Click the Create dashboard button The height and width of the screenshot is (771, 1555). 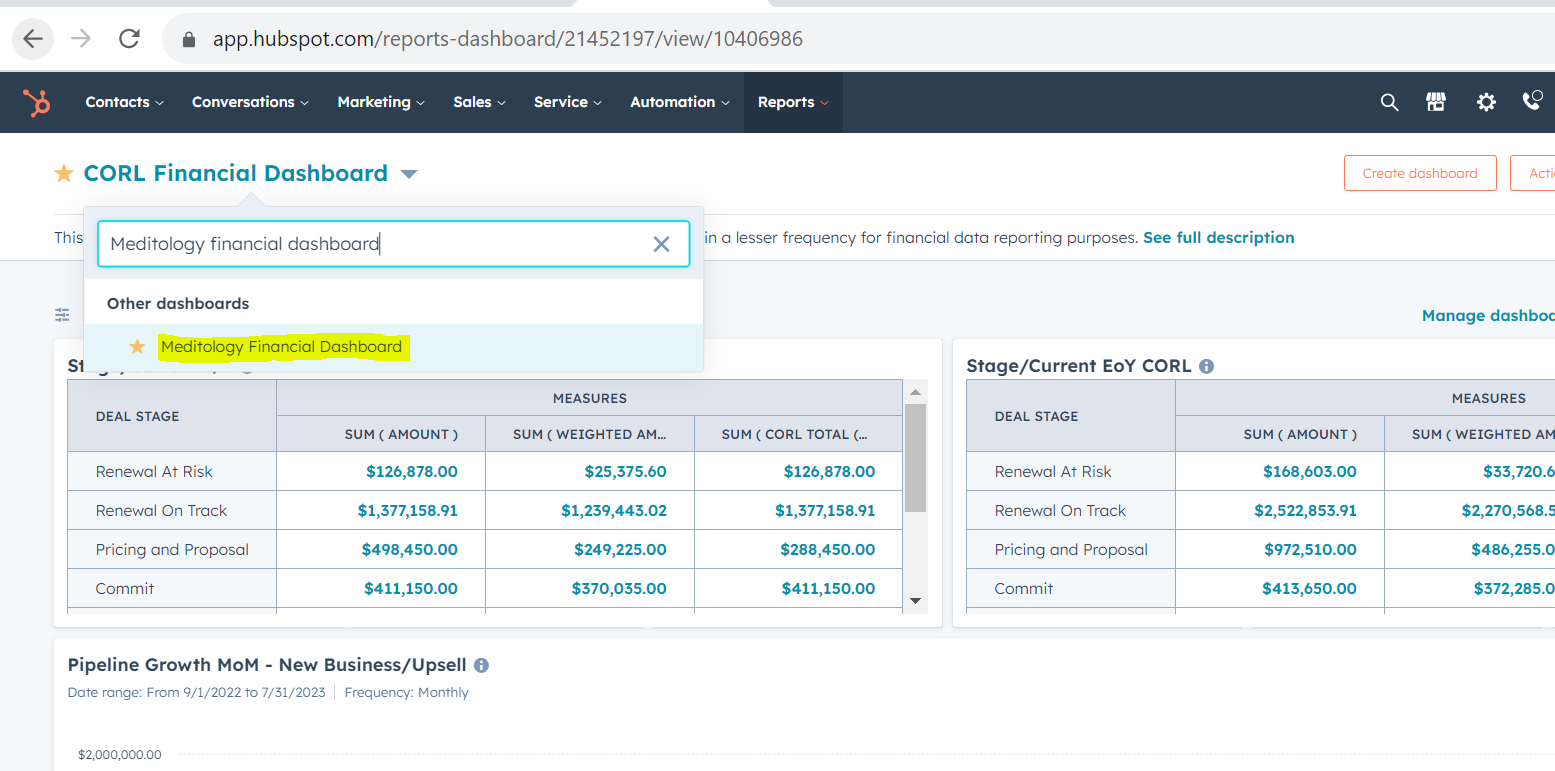click(1419, 173)
